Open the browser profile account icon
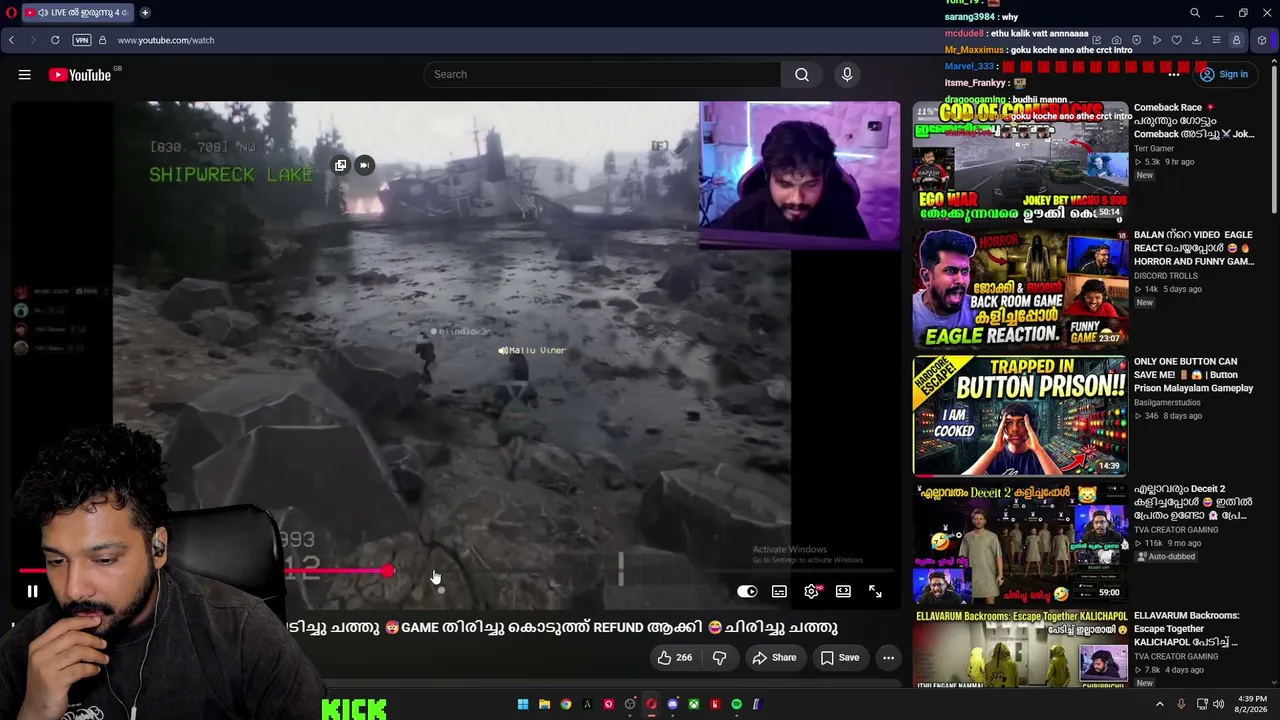Image resolution: width=1280 pixels, height=720 pixels. coord(1237,40)
